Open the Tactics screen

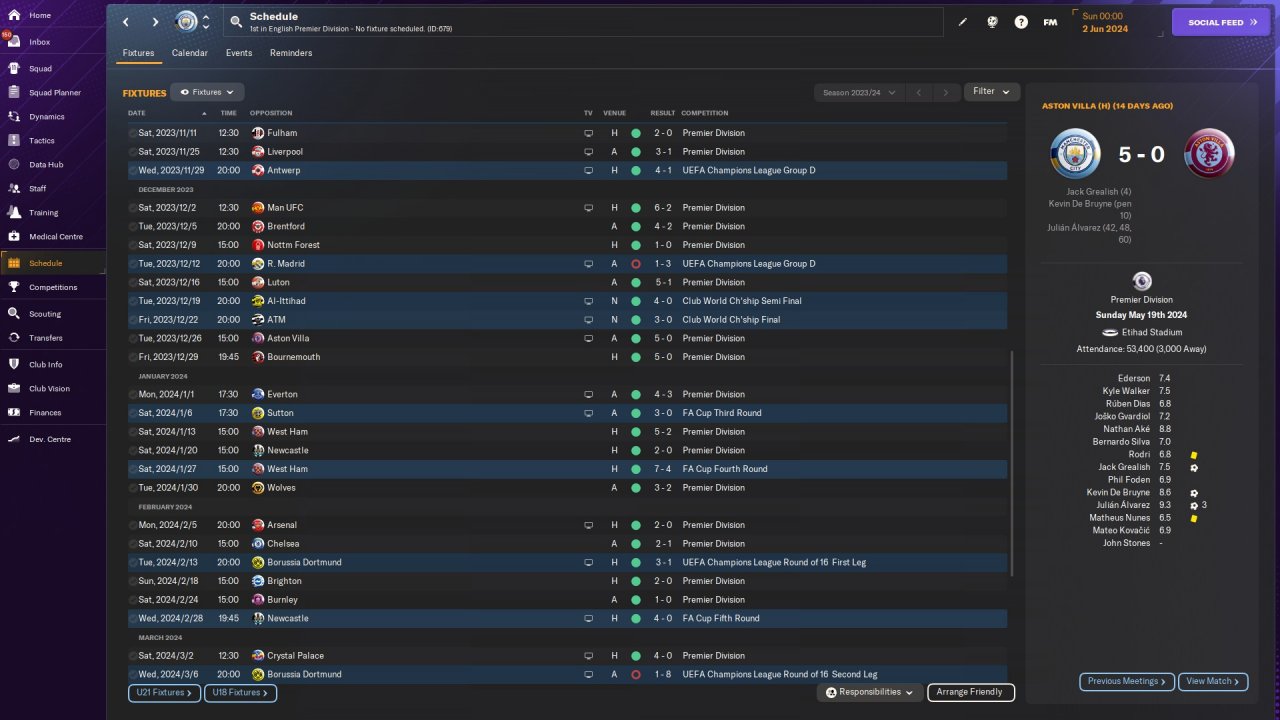(x=42, y=141)
